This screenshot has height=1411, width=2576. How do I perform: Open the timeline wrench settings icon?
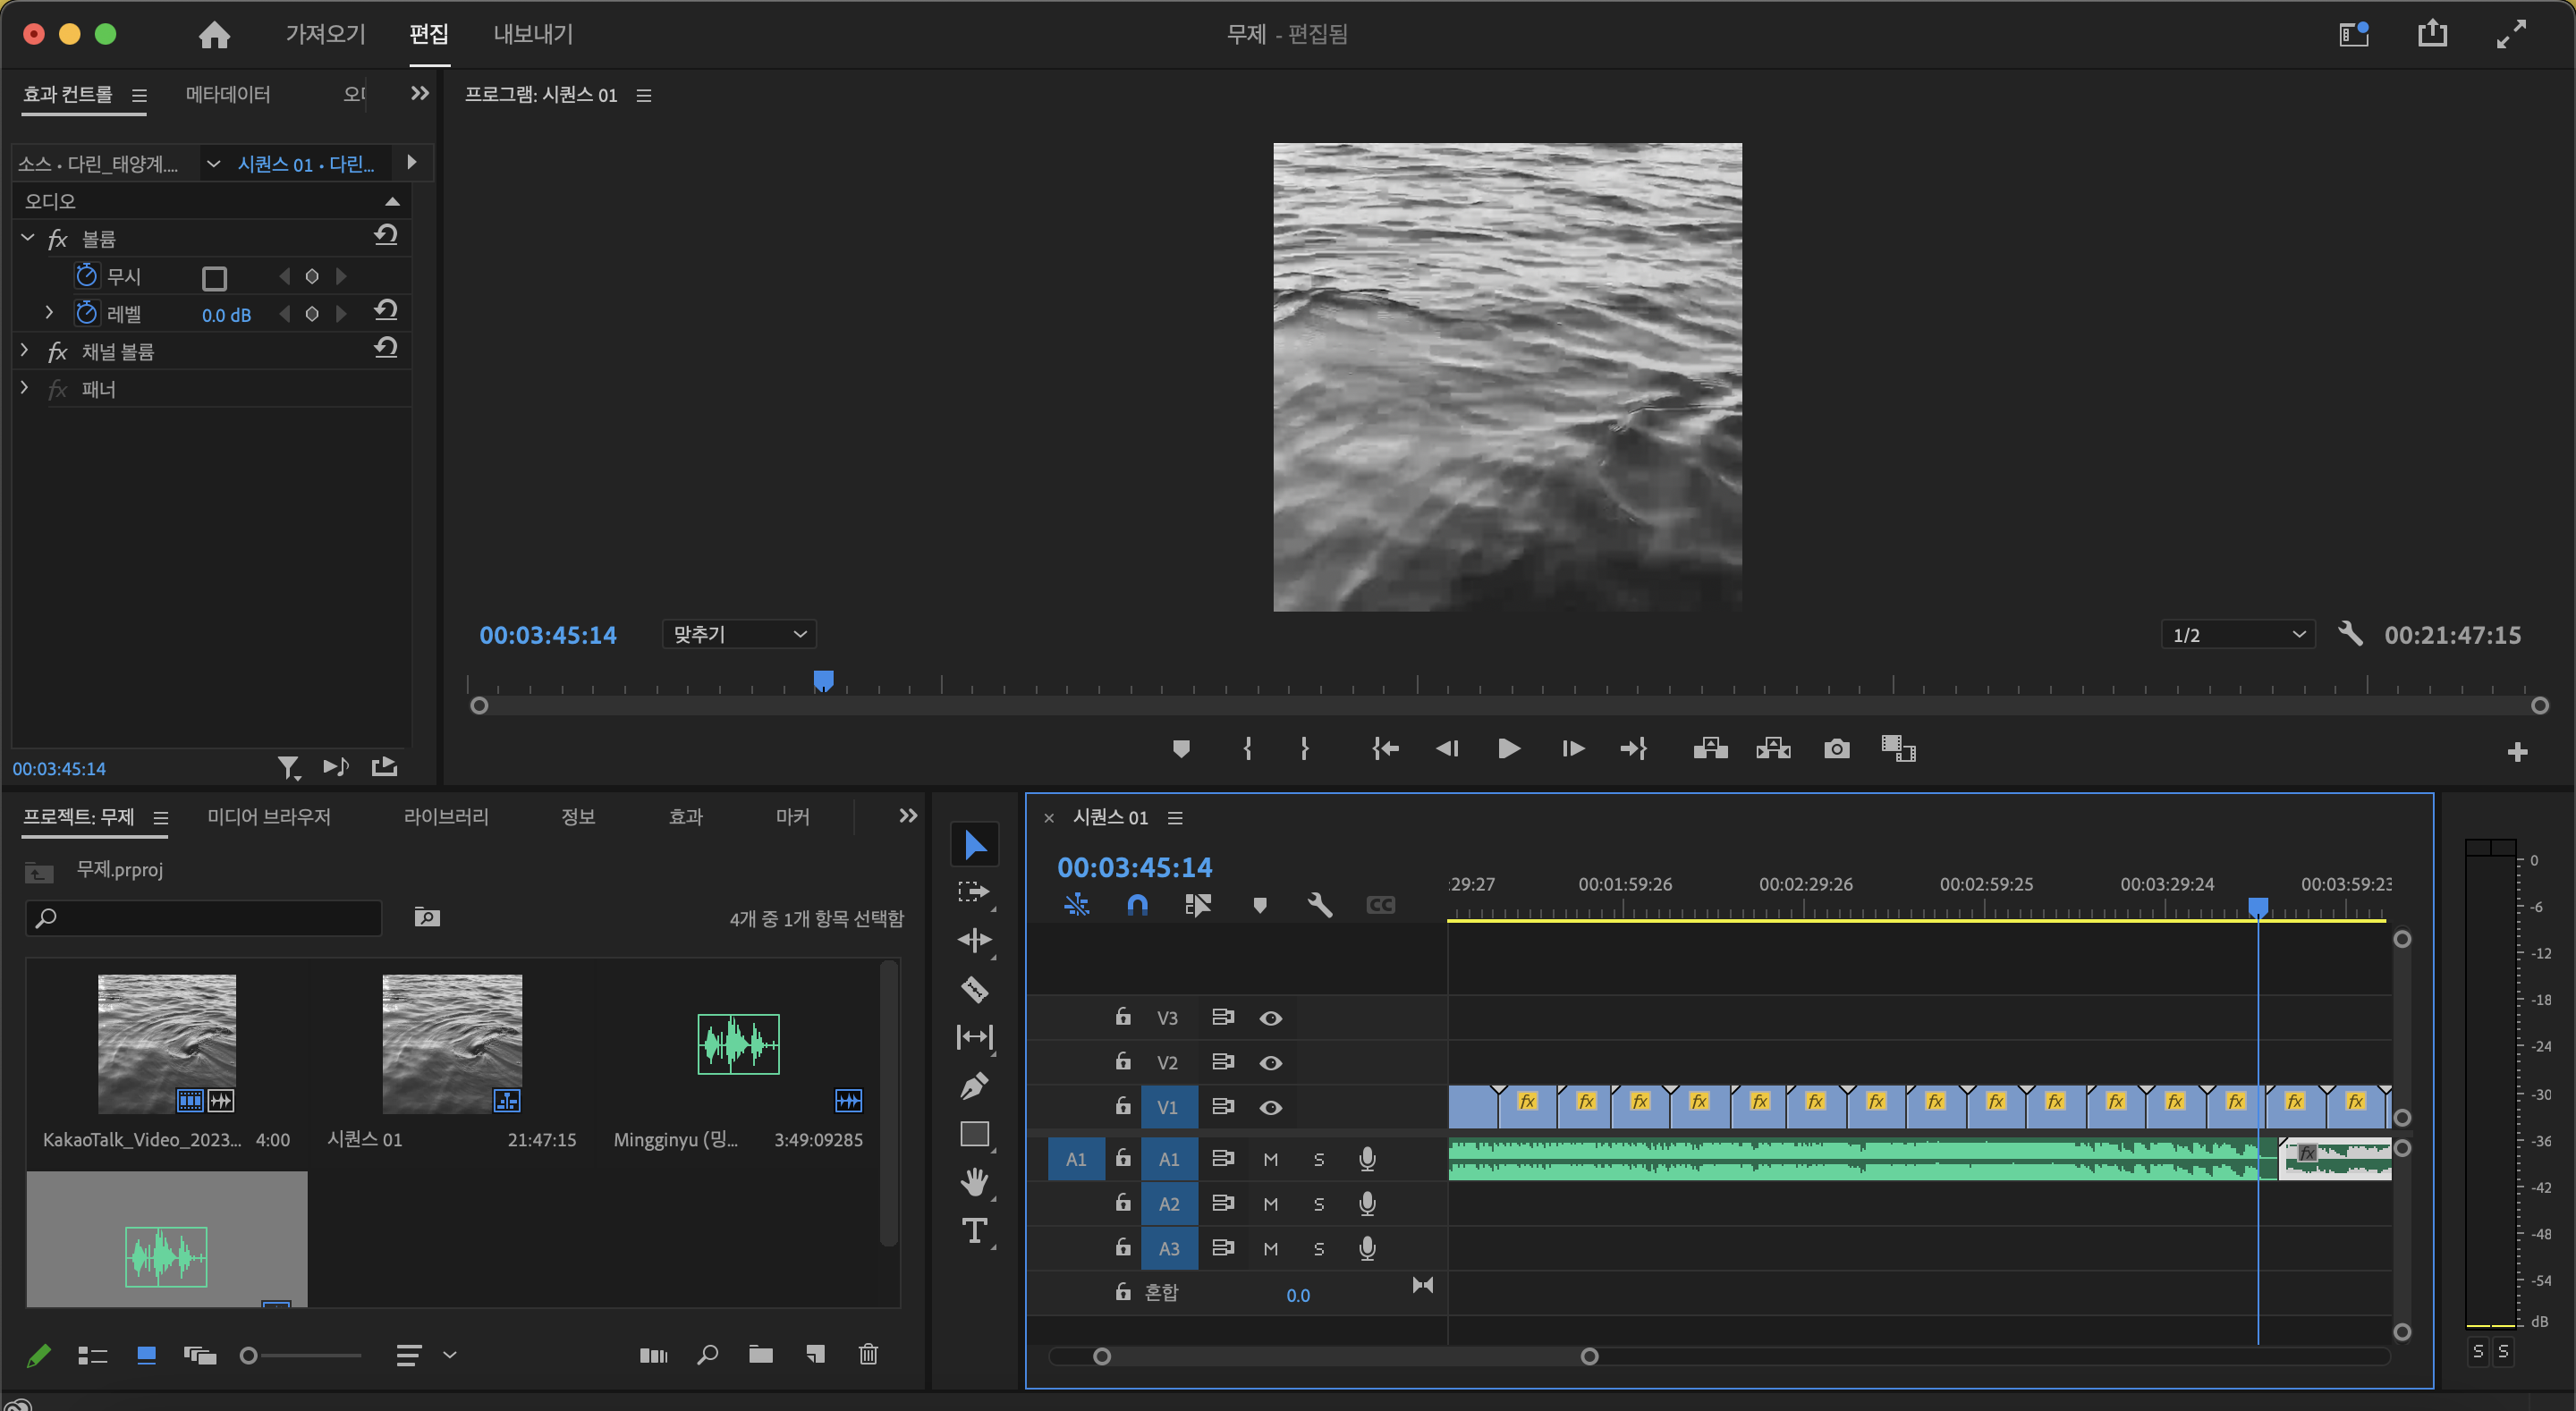(x=1319, y=905)
